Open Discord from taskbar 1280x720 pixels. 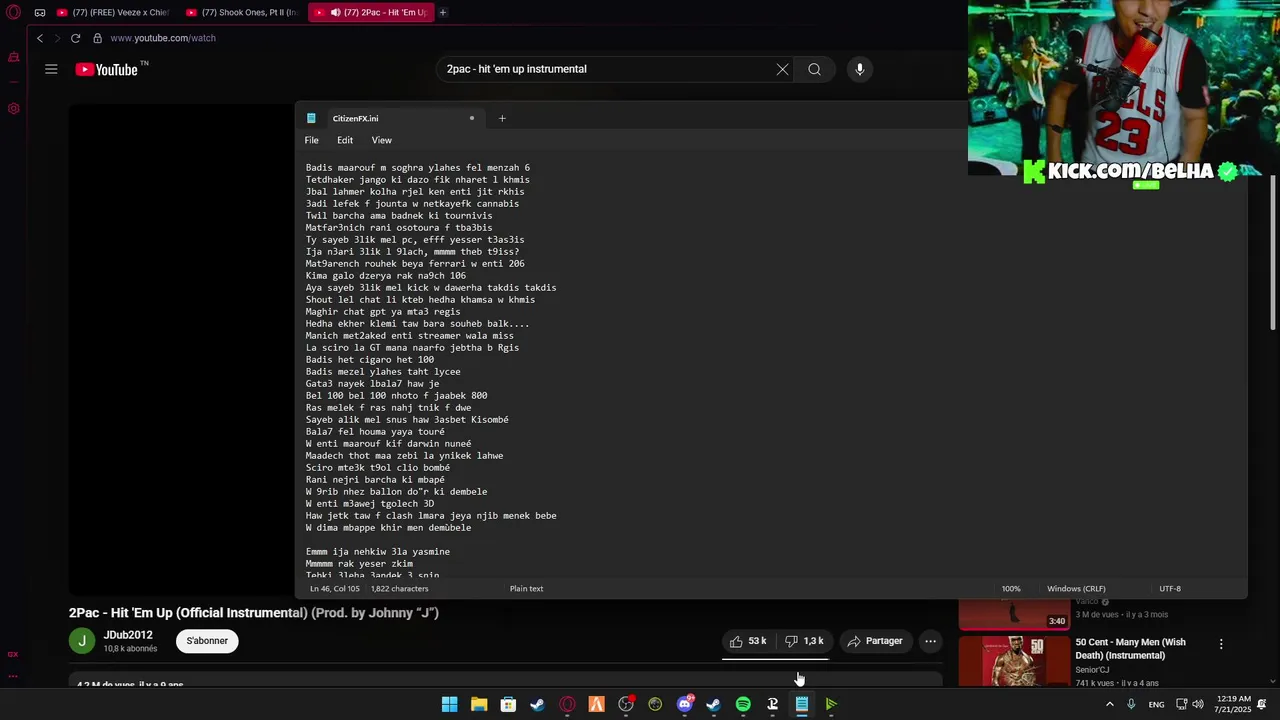coord(684,704)
